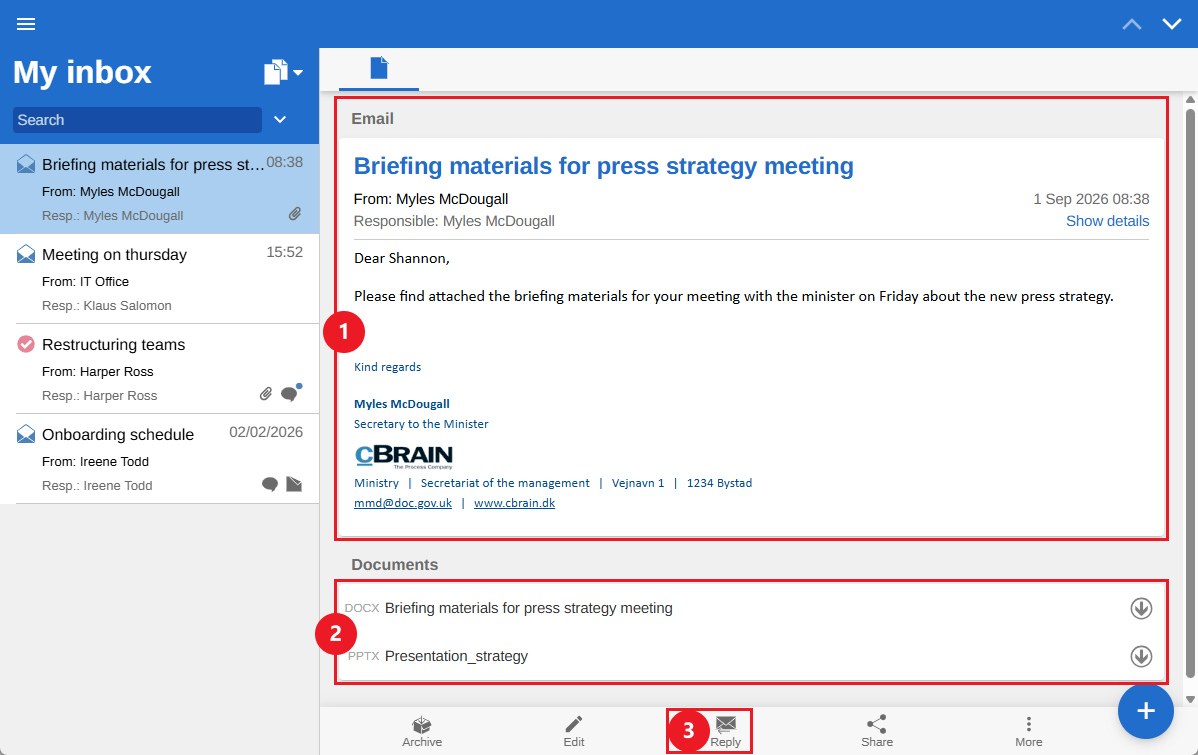The width and height of the screenshot is (1198, 755).
Task: Download the Briefing materials DOCX file
Action: coord(1141,608)
